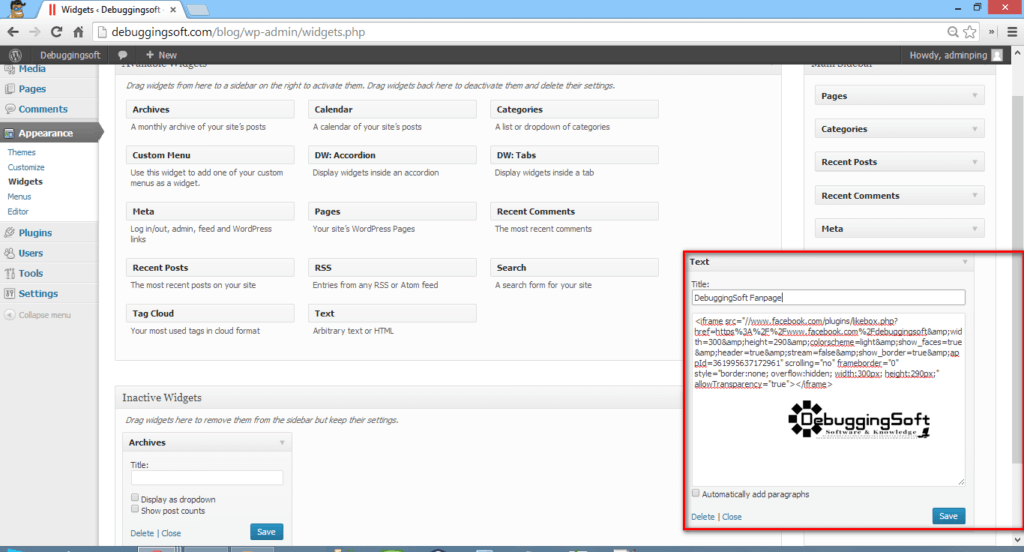This screenshot has width=1024, height=552.
Task: Click the Tools icon in sidebar
Action: click(x=10, y=273)
